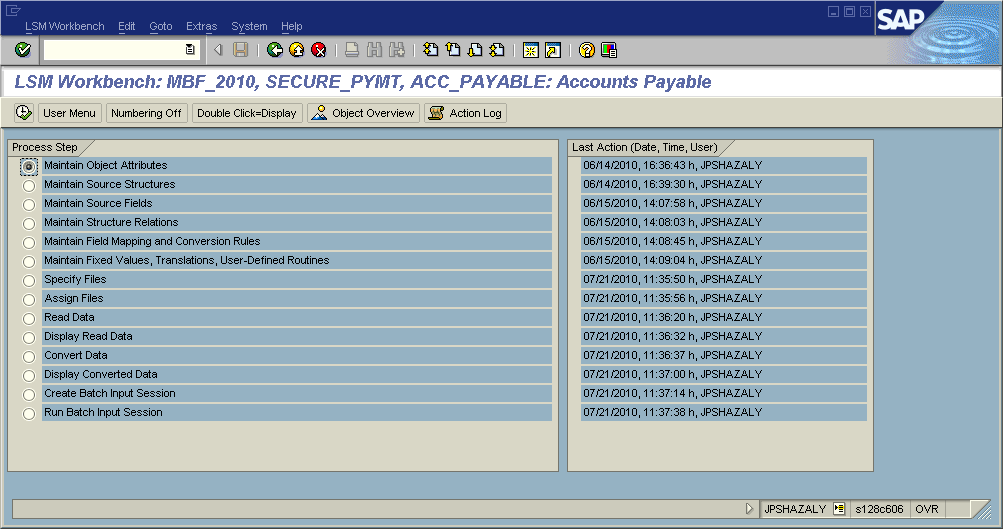Image resolution: width=1003 pixels, height=529 pixels.
Task: Select the Maintain Source Fields radio button
Action: click(29, 205)
